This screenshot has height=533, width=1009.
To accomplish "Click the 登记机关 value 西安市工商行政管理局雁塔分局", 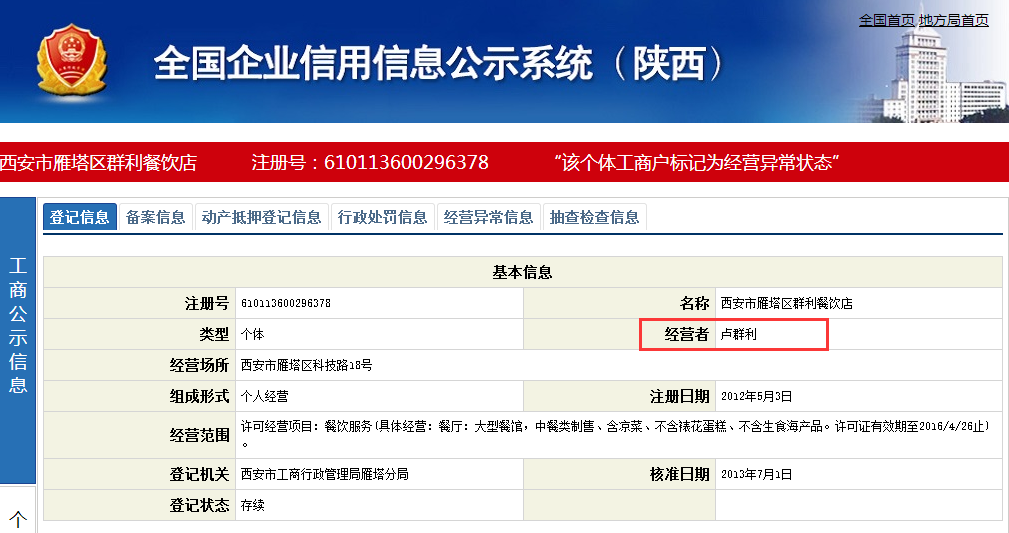I will [x=324, y=474].
